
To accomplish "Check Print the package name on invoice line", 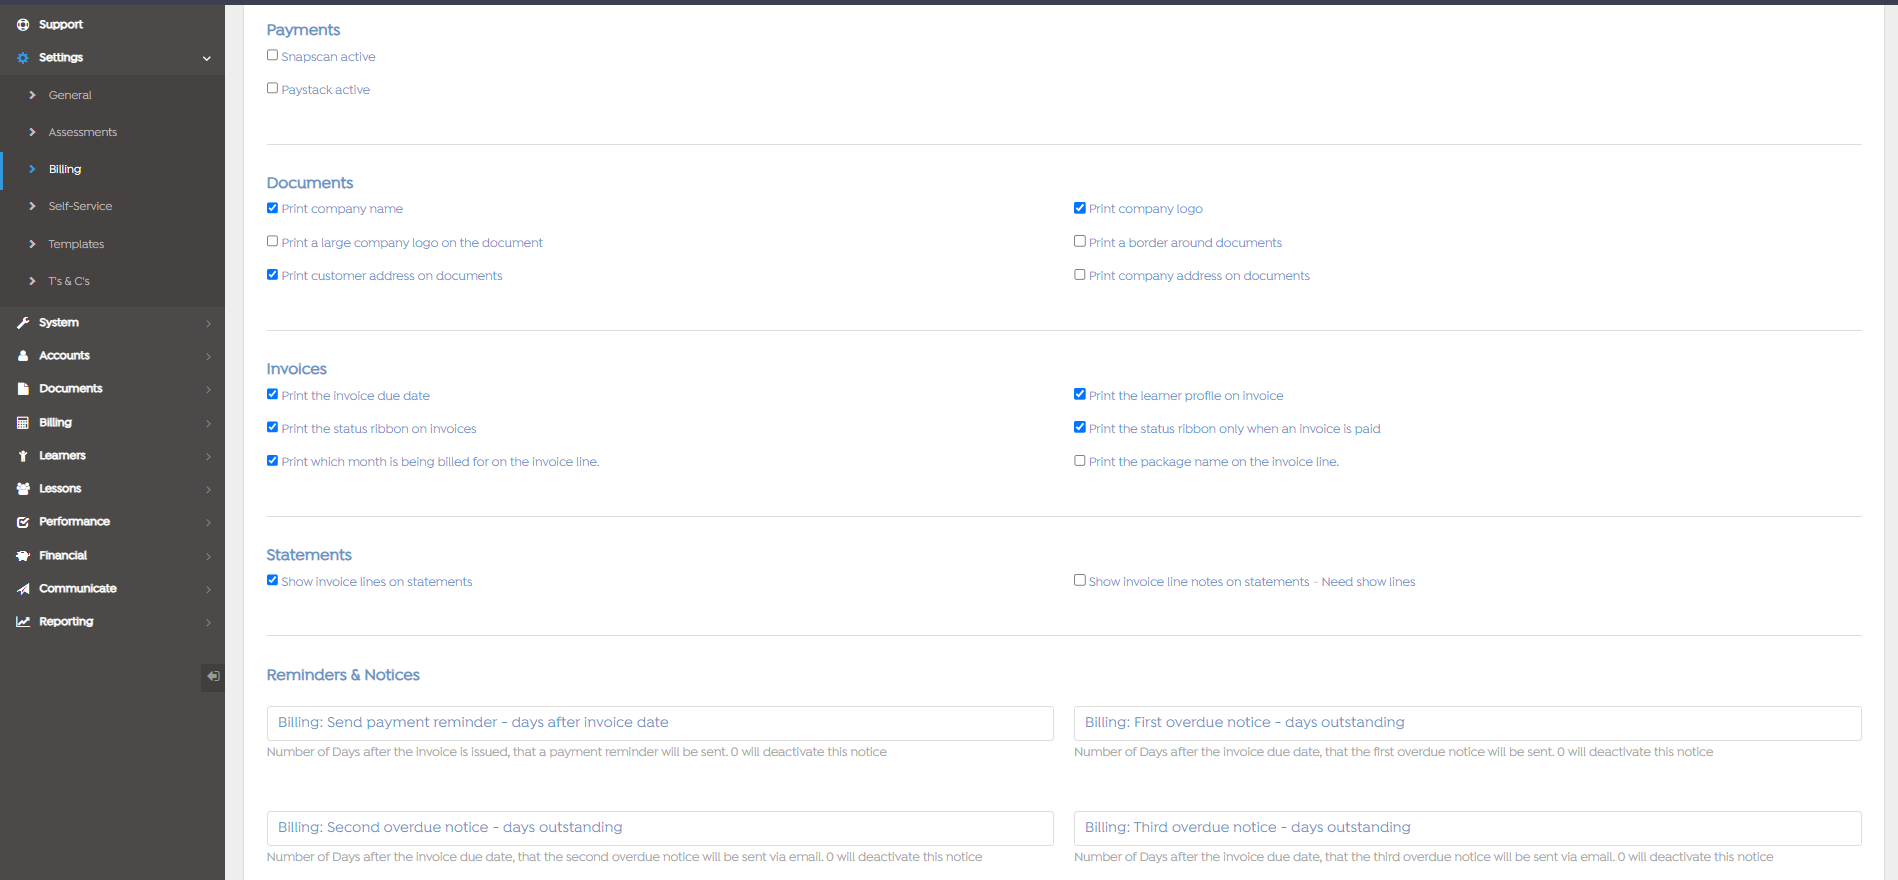I will pyautogui.click(x=1080, y=461).
